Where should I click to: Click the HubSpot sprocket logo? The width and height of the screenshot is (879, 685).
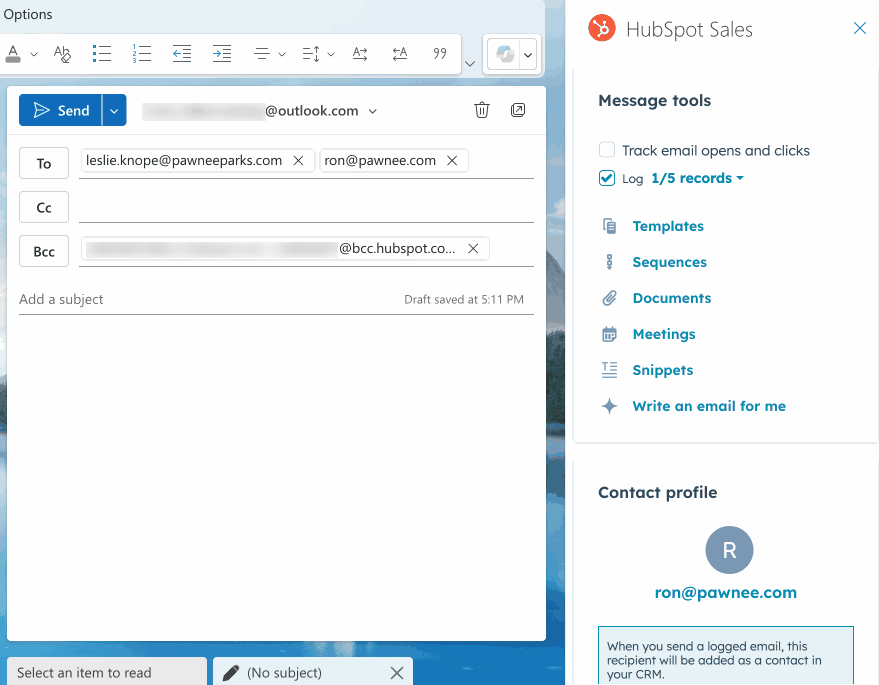tap(602, 28)
